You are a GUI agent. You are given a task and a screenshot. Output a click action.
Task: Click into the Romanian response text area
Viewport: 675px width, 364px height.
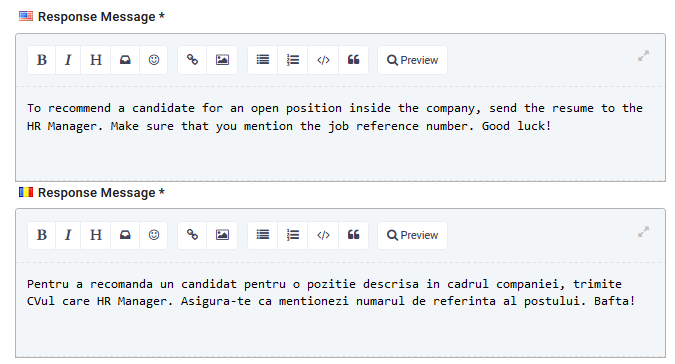pyautogui.click(x=340, y=309)
